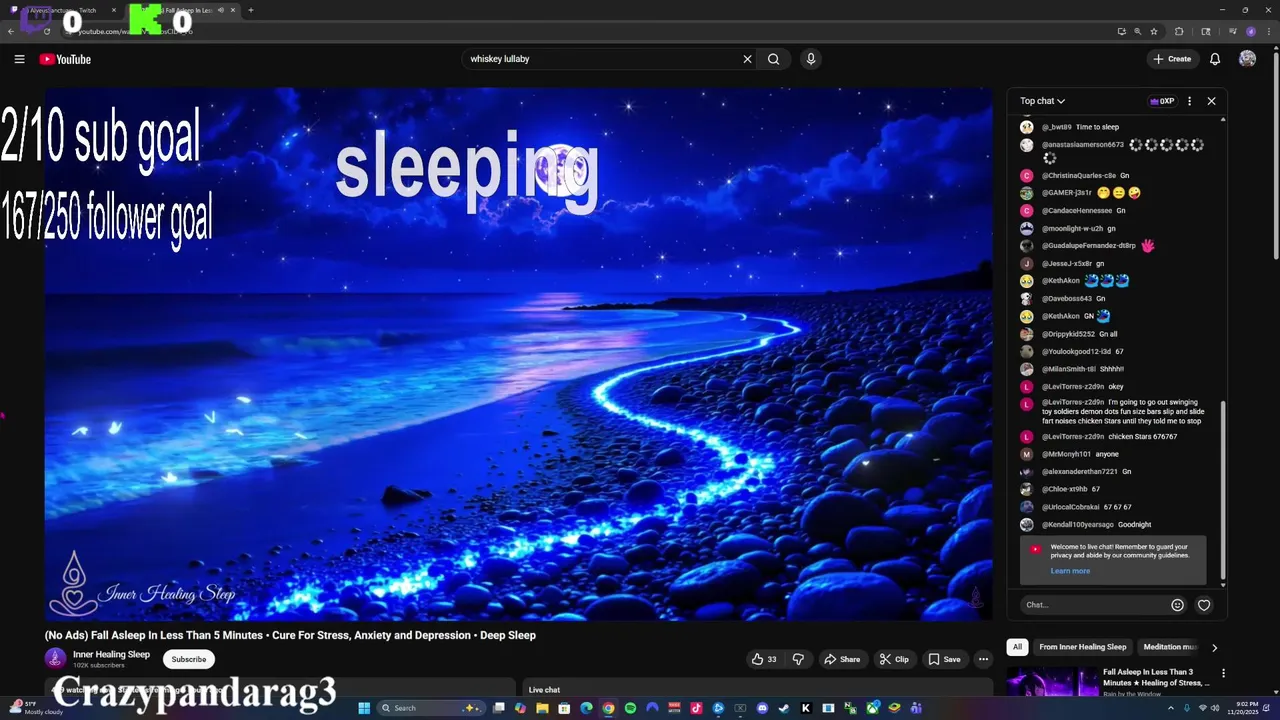The height and width of the screenshot is (720, 1280).
Task: Follow the Learn more chat guidelines link
Action: point(1070,571)
